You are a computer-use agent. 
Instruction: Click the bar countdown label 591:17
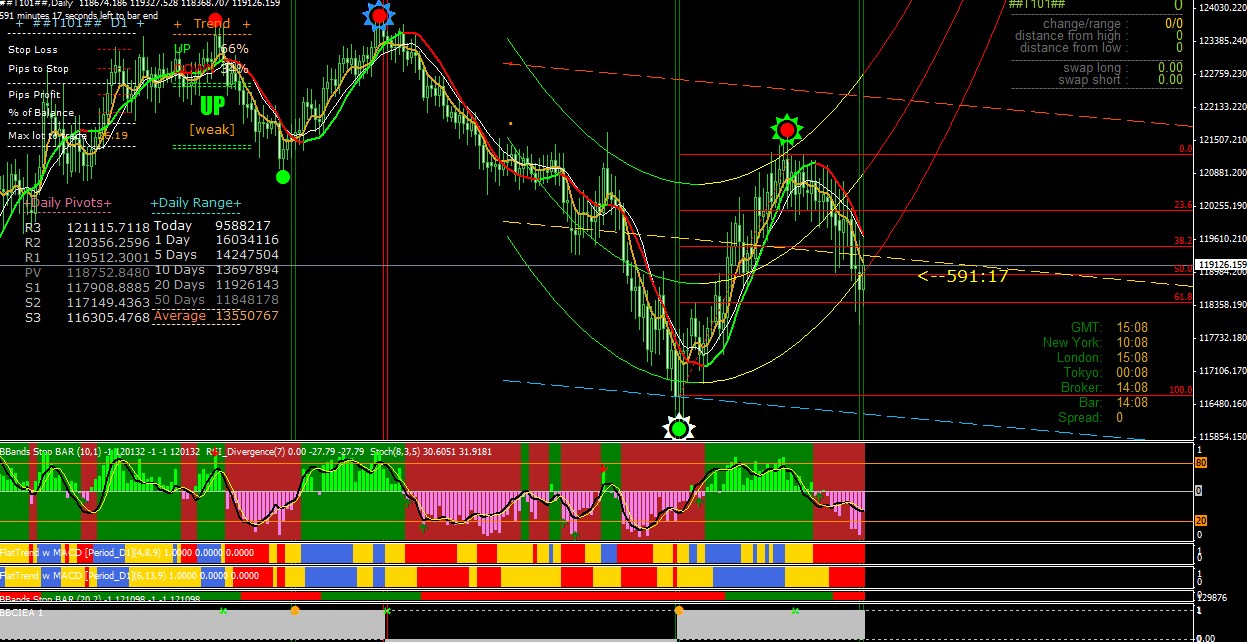point(962,276)
